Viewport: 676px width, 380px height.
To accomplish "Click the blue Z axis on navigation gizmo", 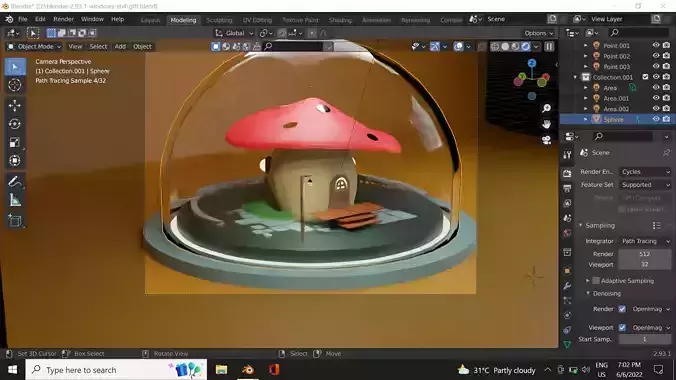I will pyautogui.click(x=532, y=63).
